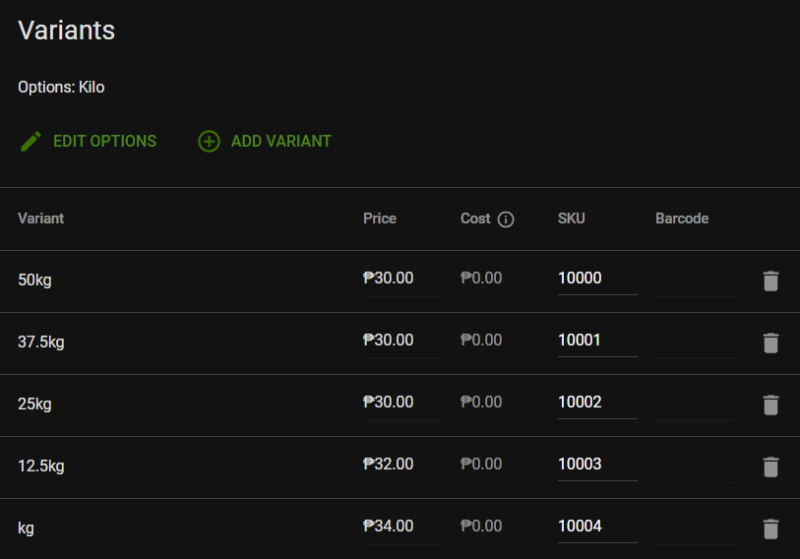Delete the kg variant row

[x=770, y=529]
